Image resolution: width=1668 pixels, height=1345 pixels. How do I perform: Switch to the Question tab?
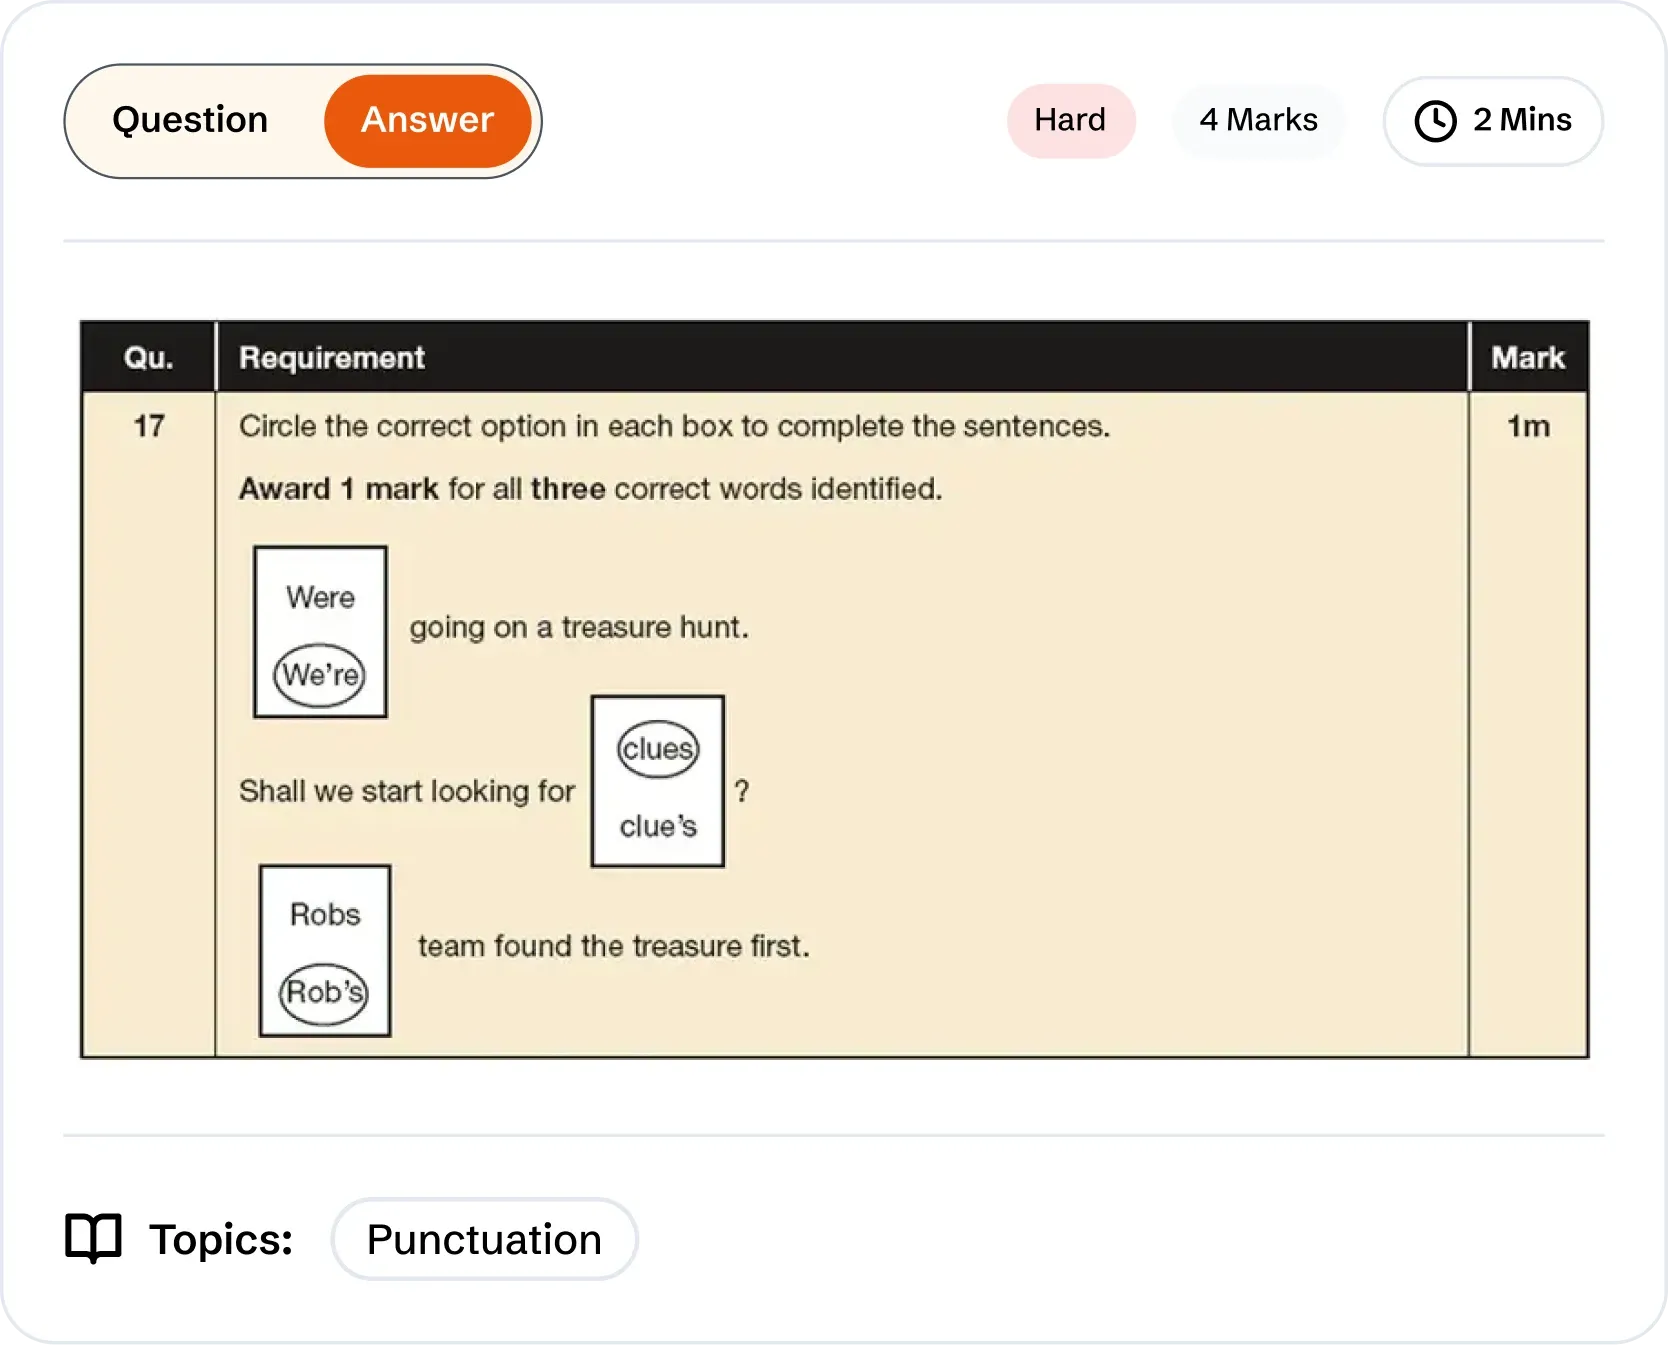pyautogui.click(x=189, y=120)
